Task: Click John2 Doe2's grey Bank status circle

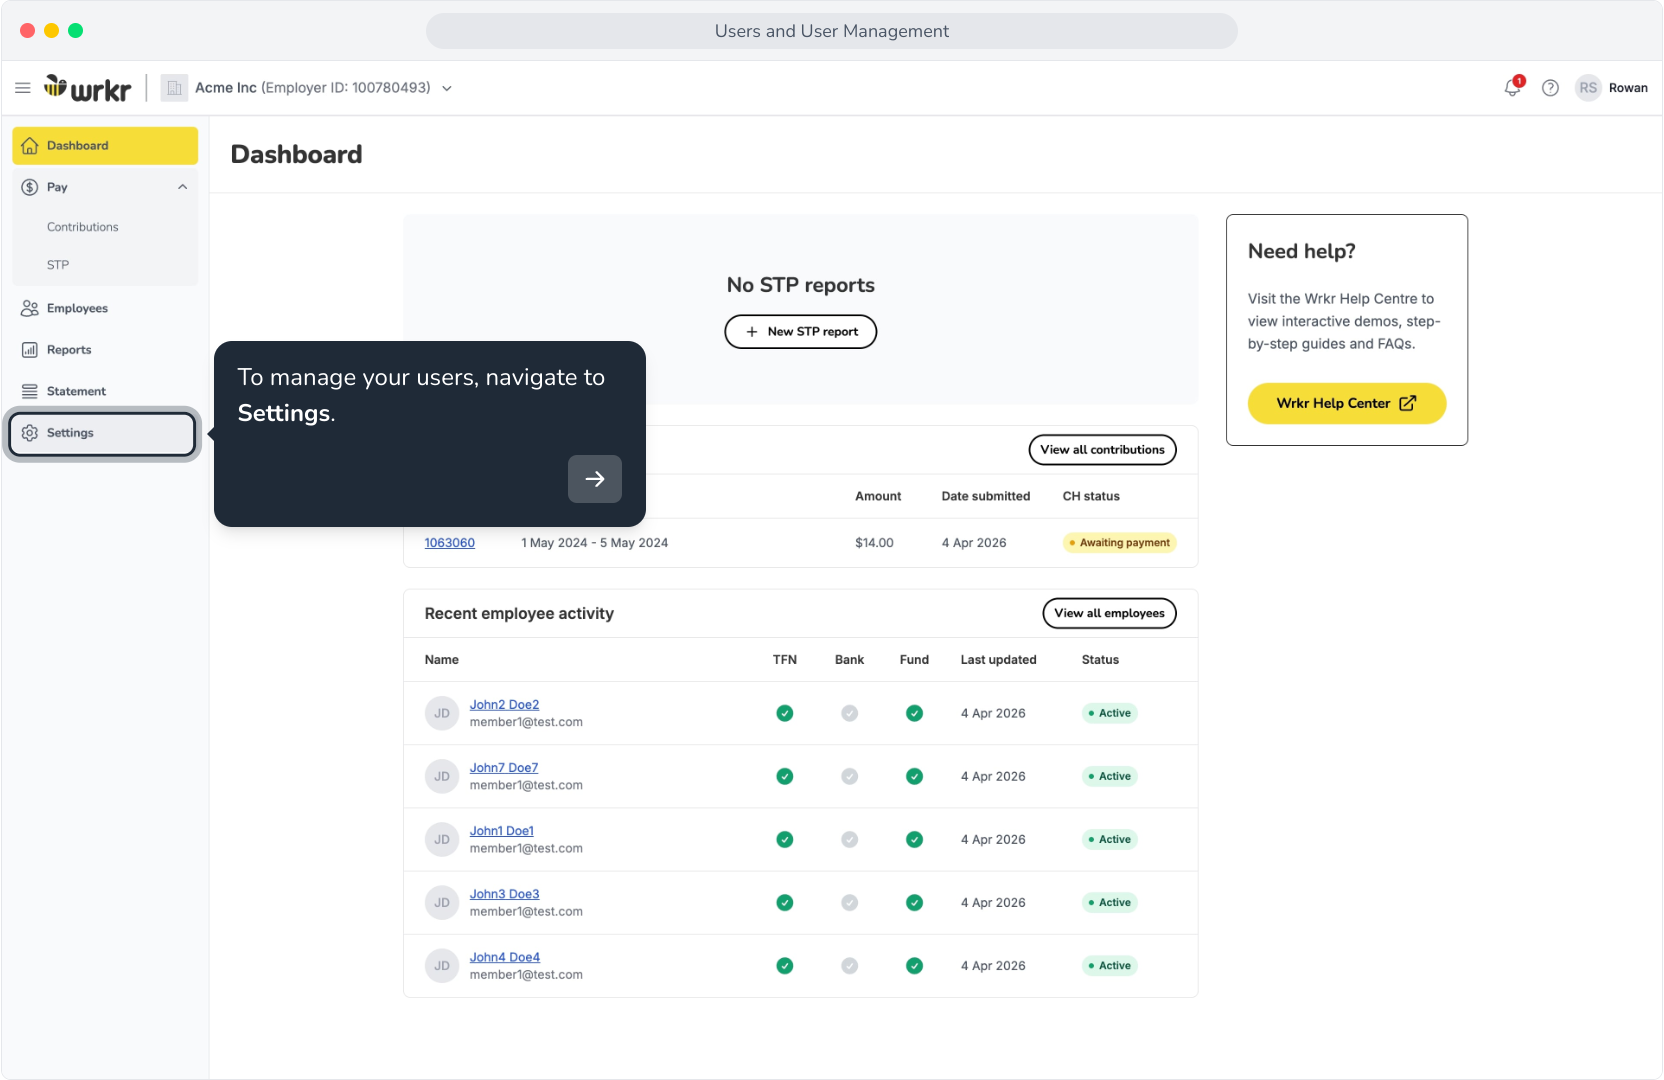Action: 849,713
